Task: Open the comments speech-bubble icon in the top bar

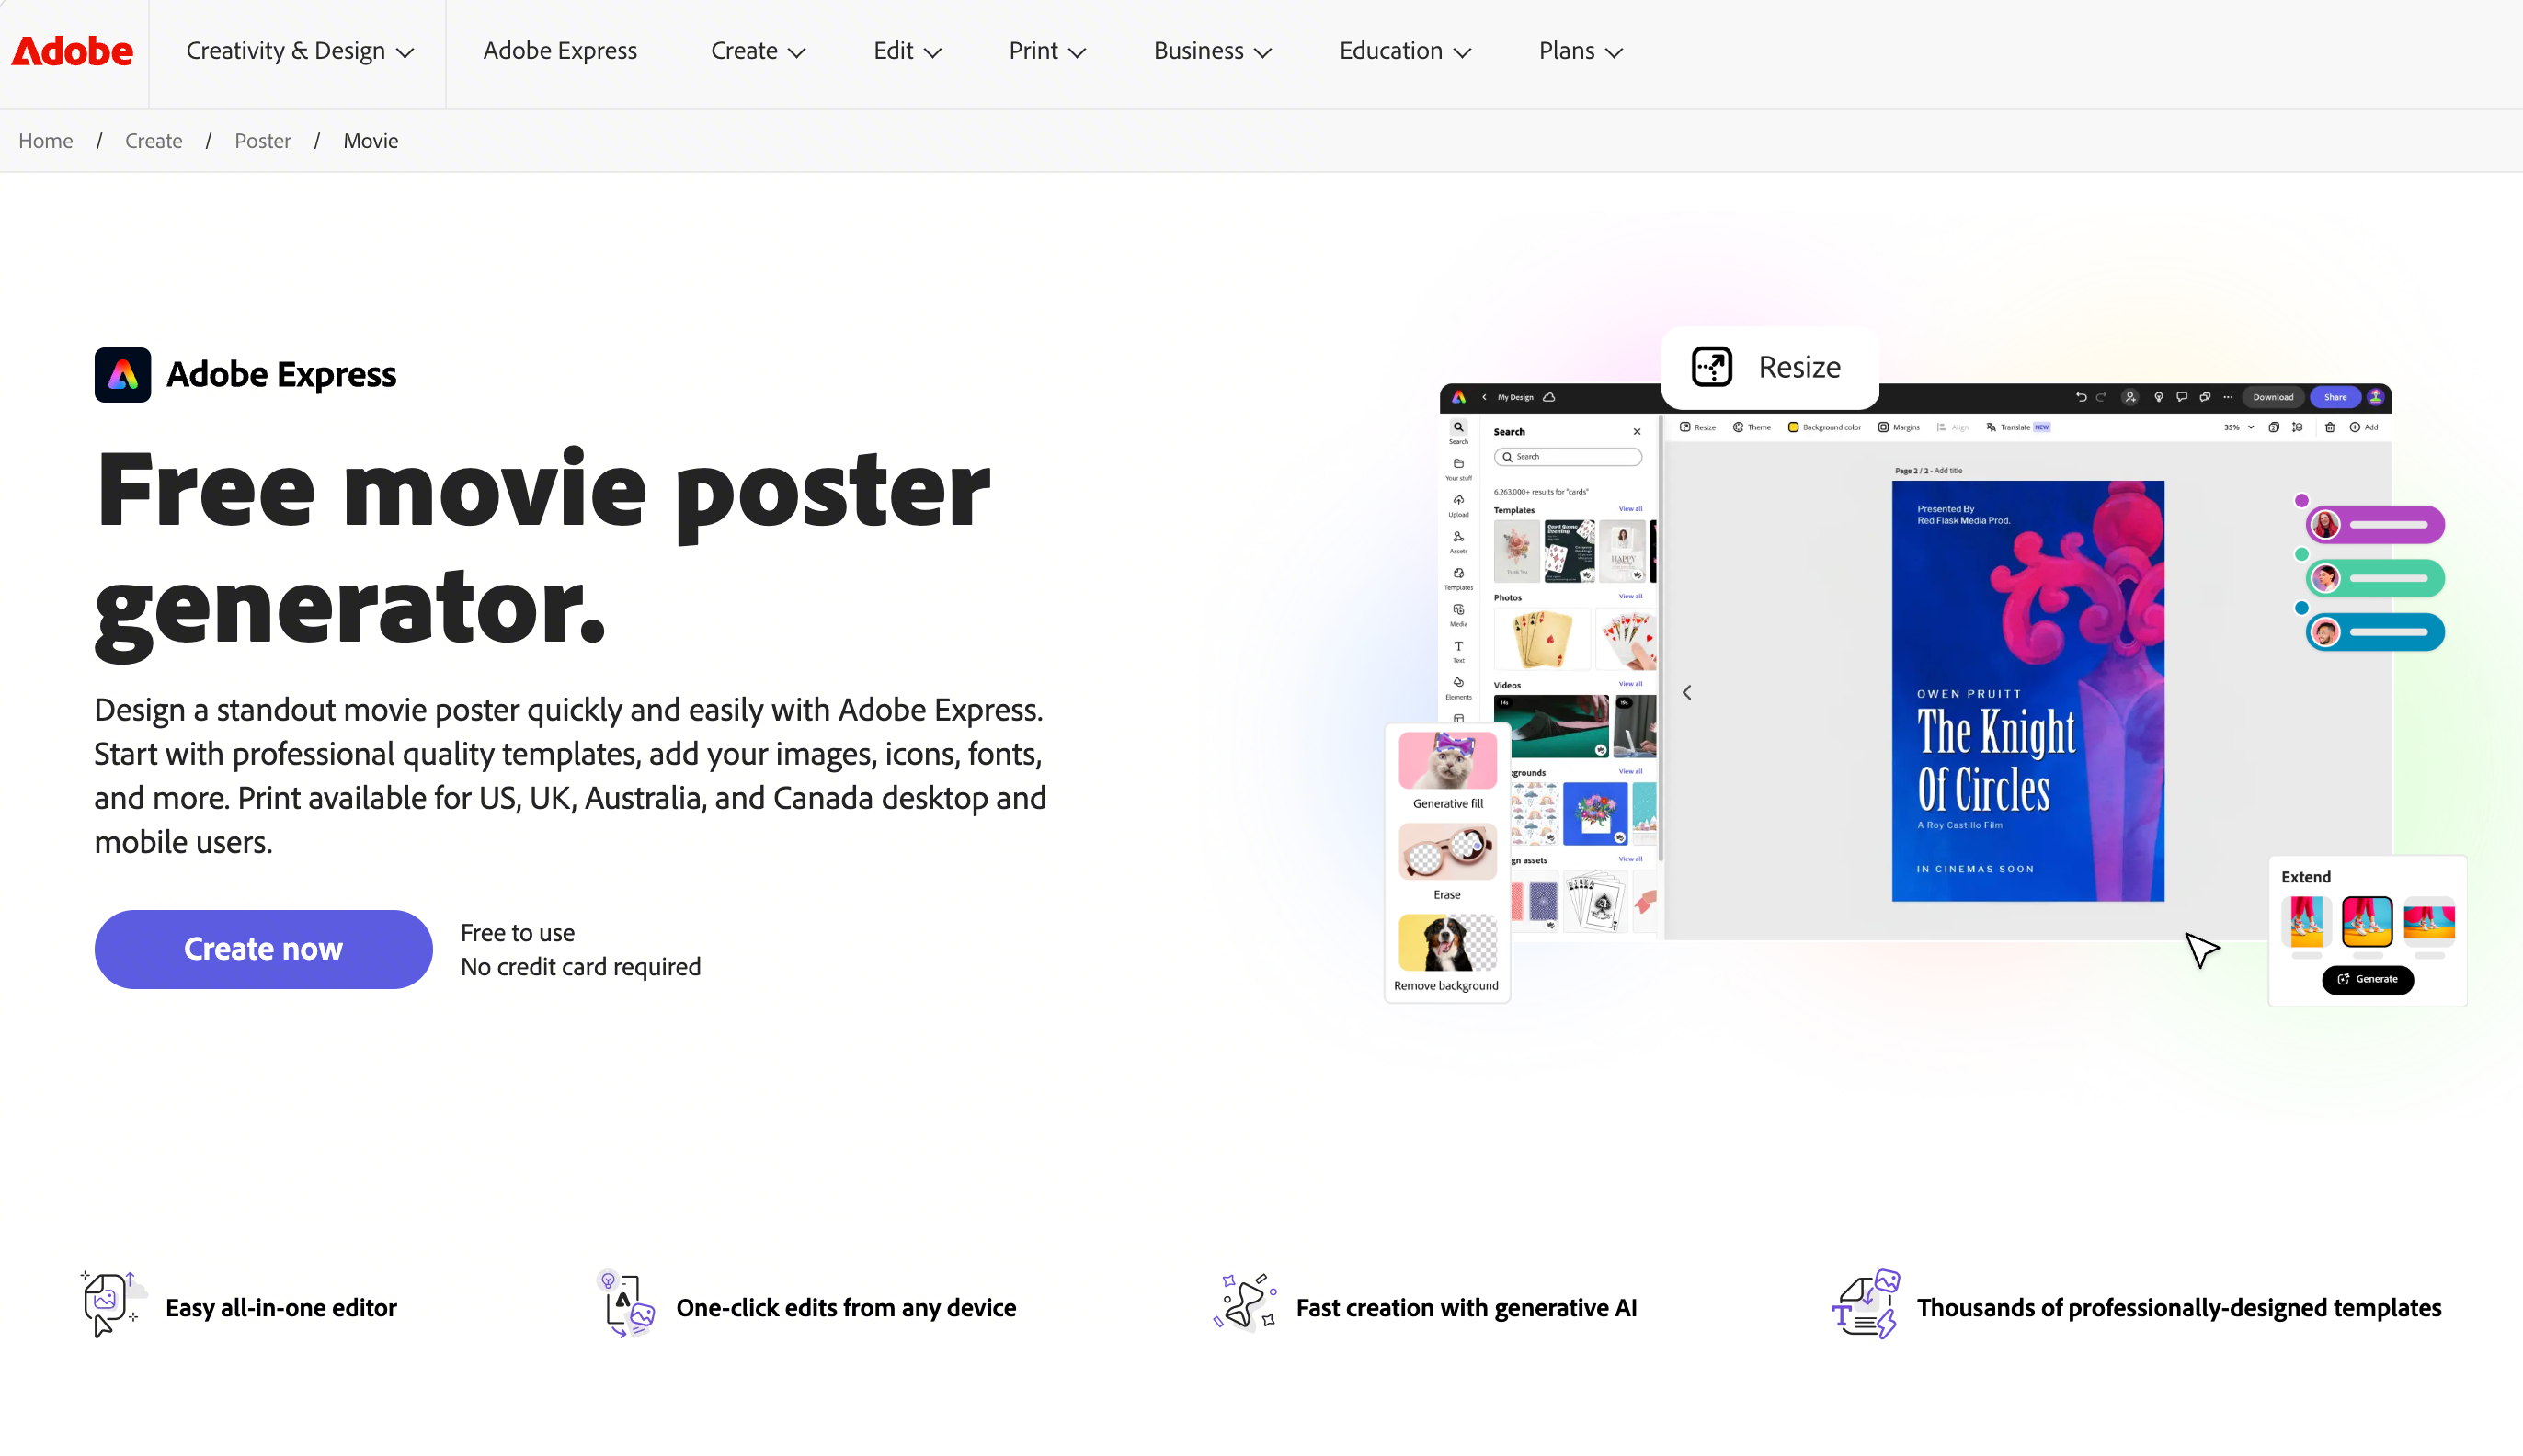Action: tap(2182, 397)
